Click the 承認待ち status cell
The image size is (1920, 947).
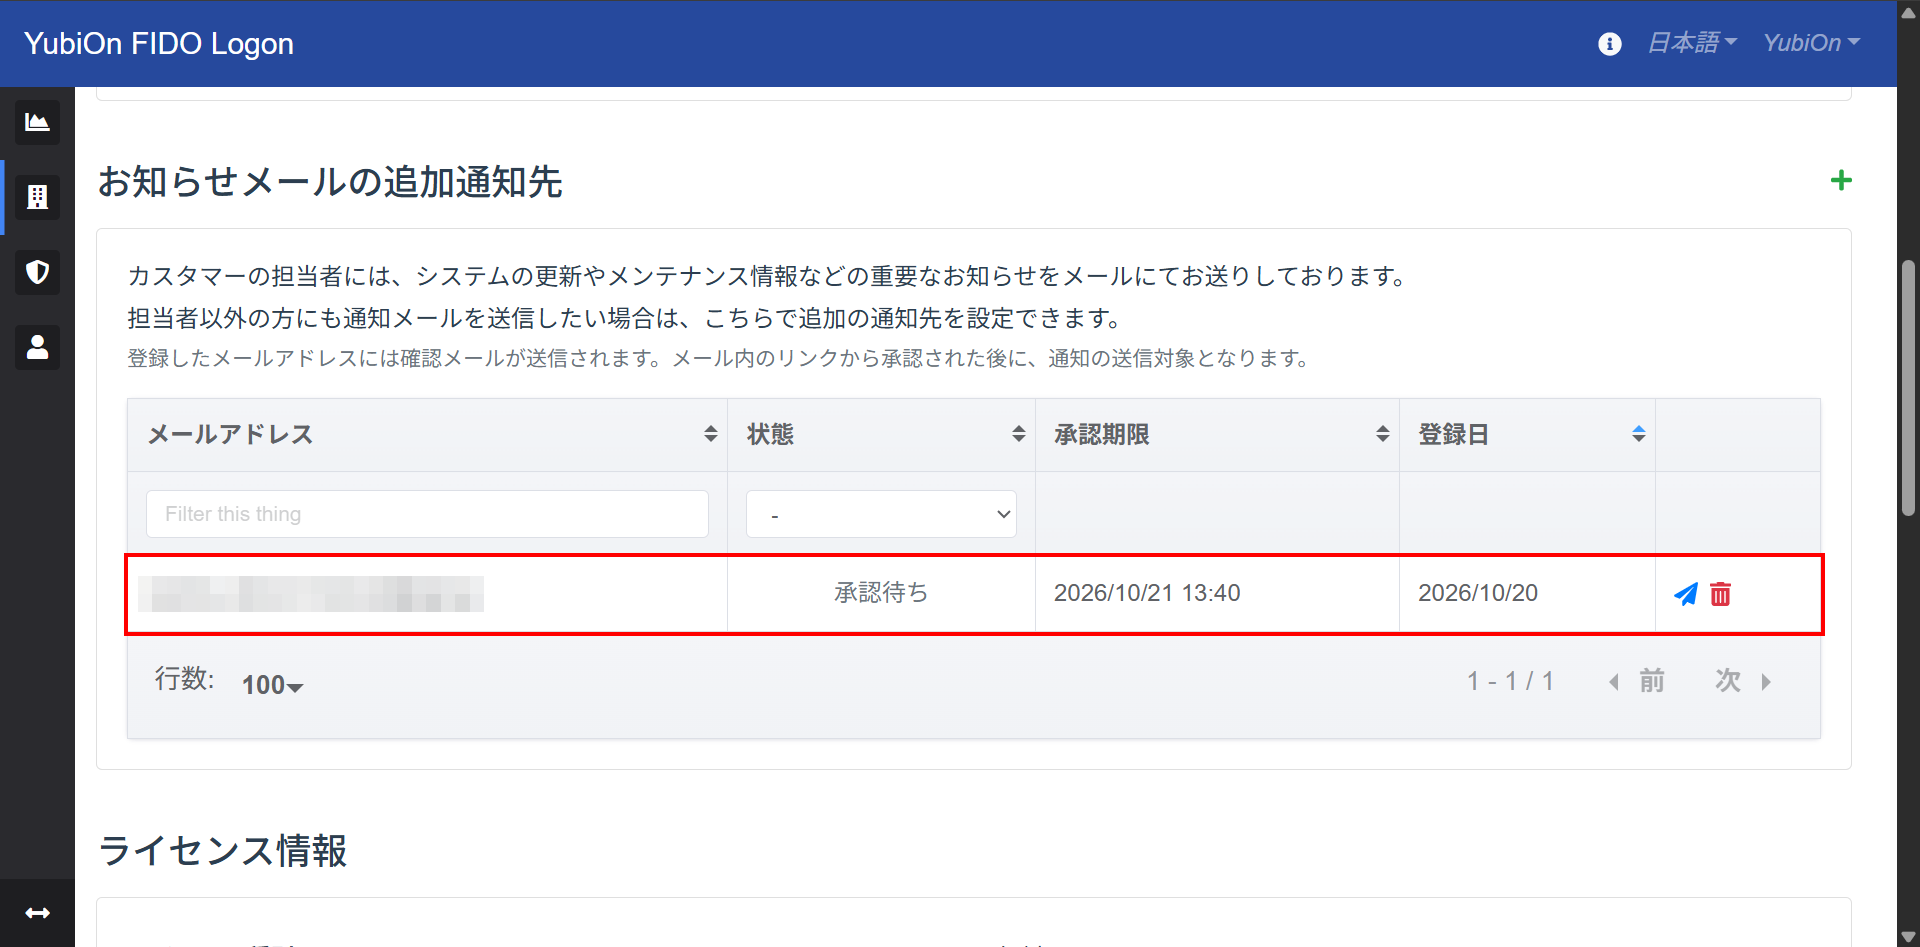click(881, 593)
